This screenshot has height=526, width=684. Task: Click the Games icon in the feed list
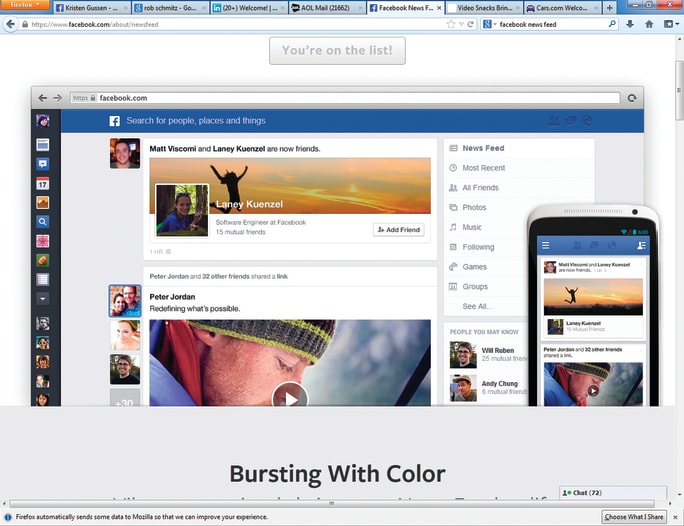(453, 267)
